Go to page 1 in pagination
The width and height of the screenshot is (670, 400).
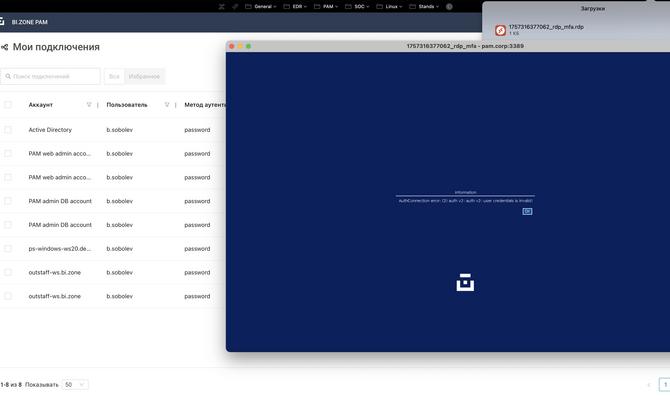click(x=665, y=385)
